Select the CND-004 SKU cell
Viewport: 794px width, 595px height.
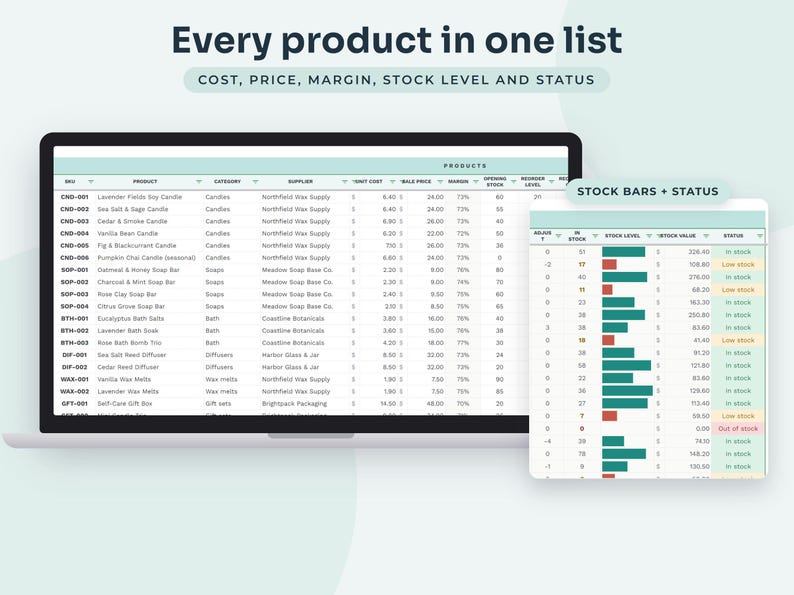pos(74,233)
